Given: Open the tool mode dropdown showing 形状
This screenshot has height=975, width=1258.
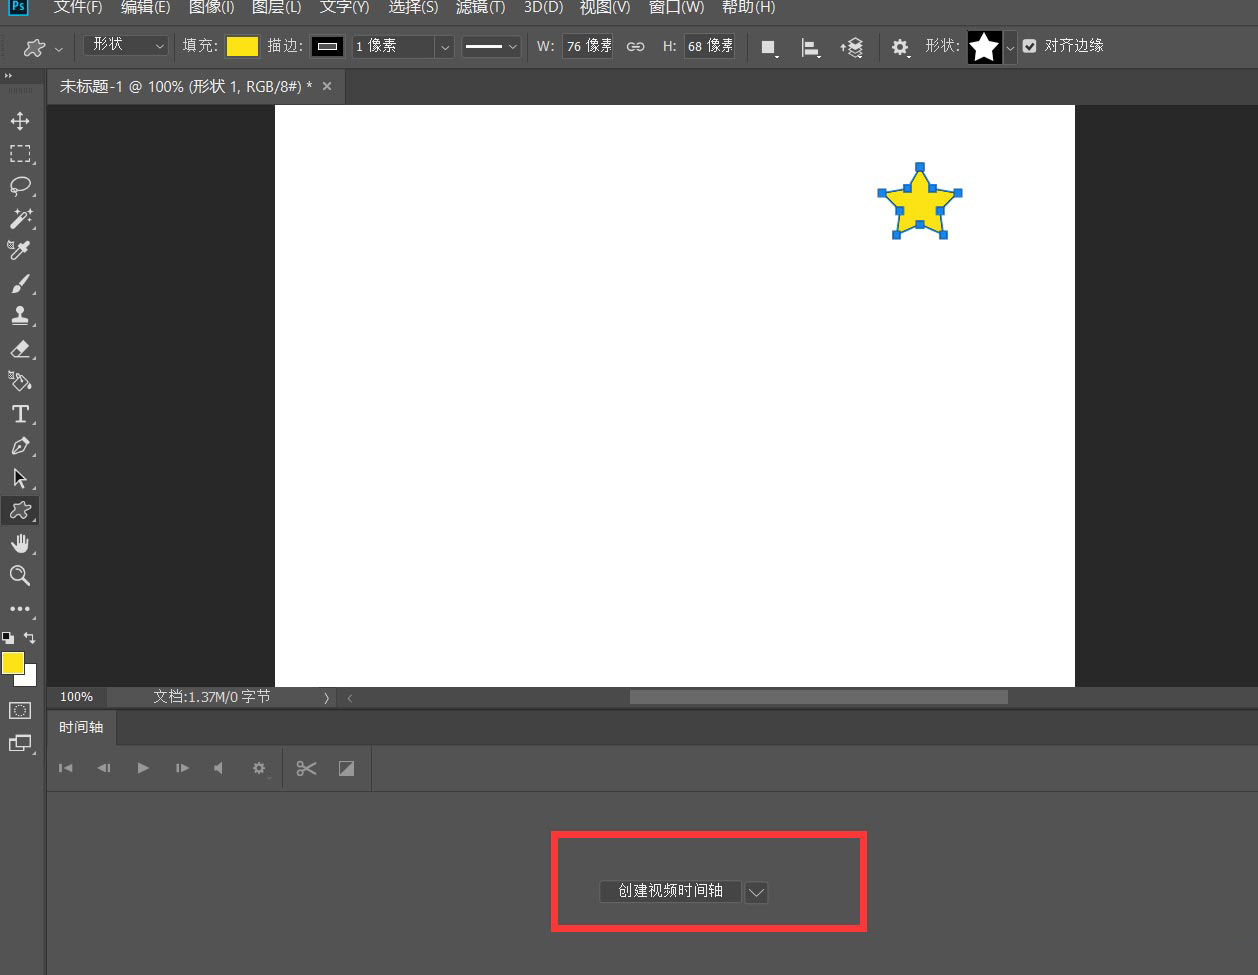Looking at the screenshot, I should point(126,45).
